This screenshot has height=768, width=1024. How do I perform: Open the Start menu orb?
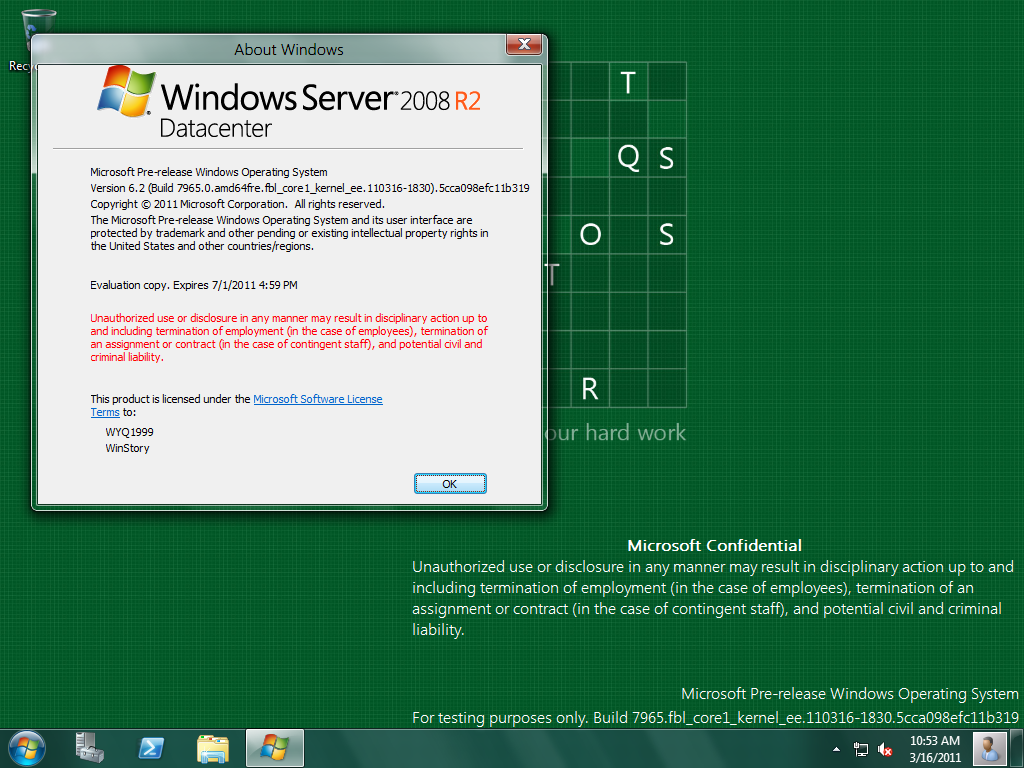tap(26, 747)
